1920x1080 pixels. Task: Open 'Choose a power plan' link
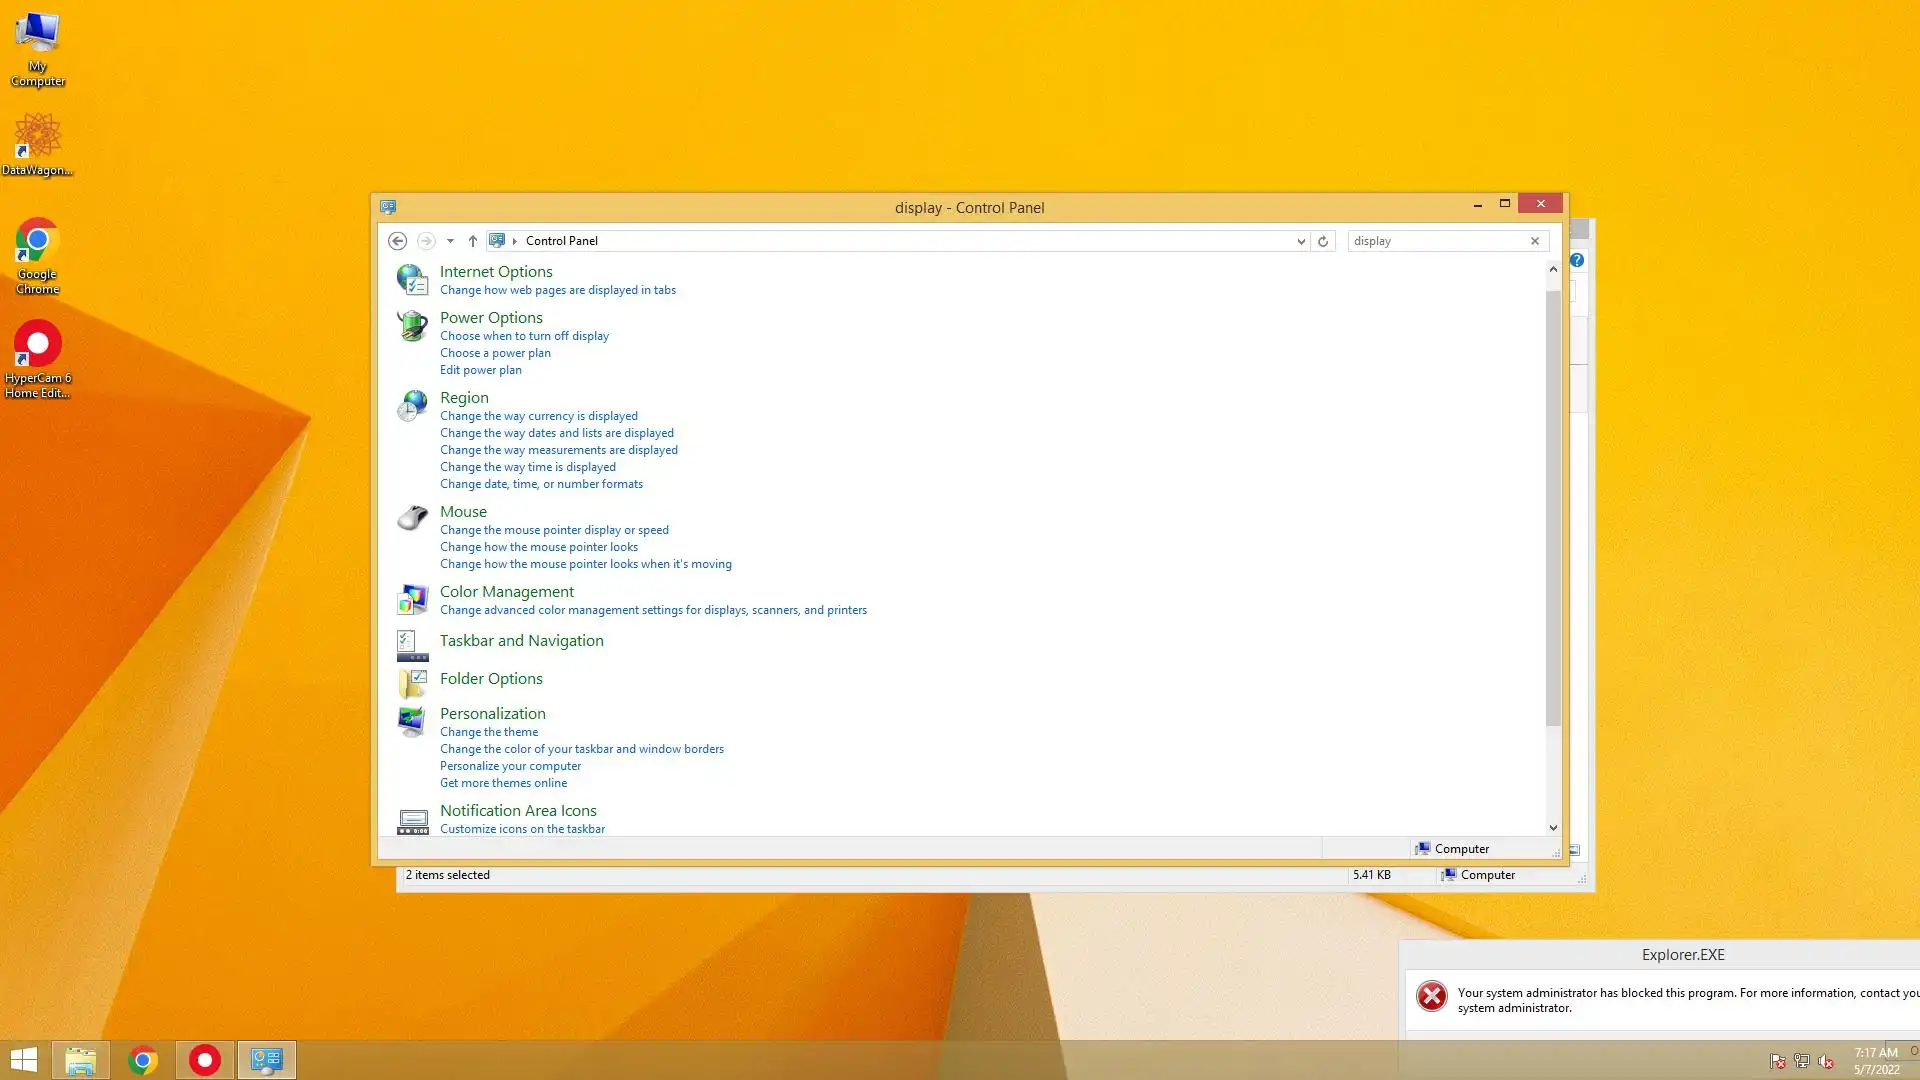click(x=494, y=353)
